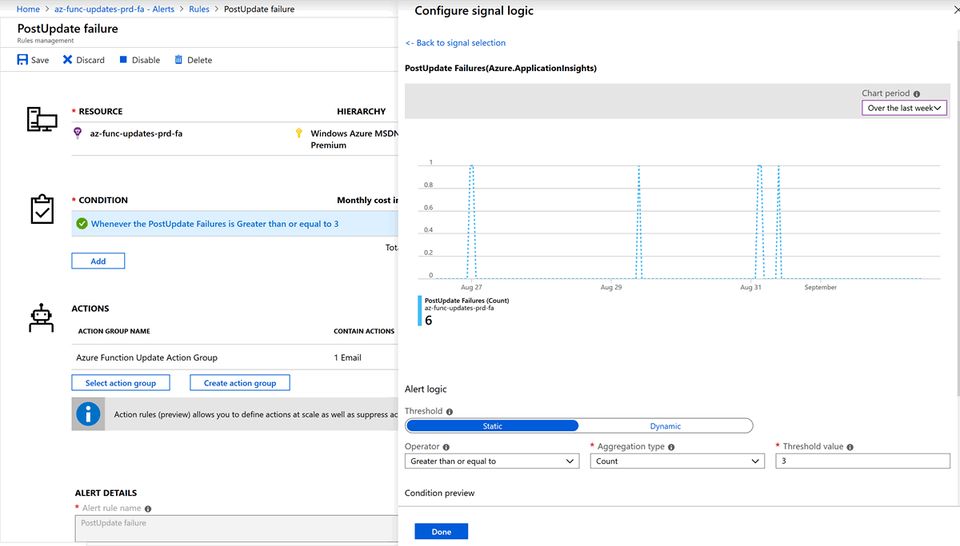Screen dimensions: 960x546
Task: Click Condition preview heading
Action: coord(440,493)
